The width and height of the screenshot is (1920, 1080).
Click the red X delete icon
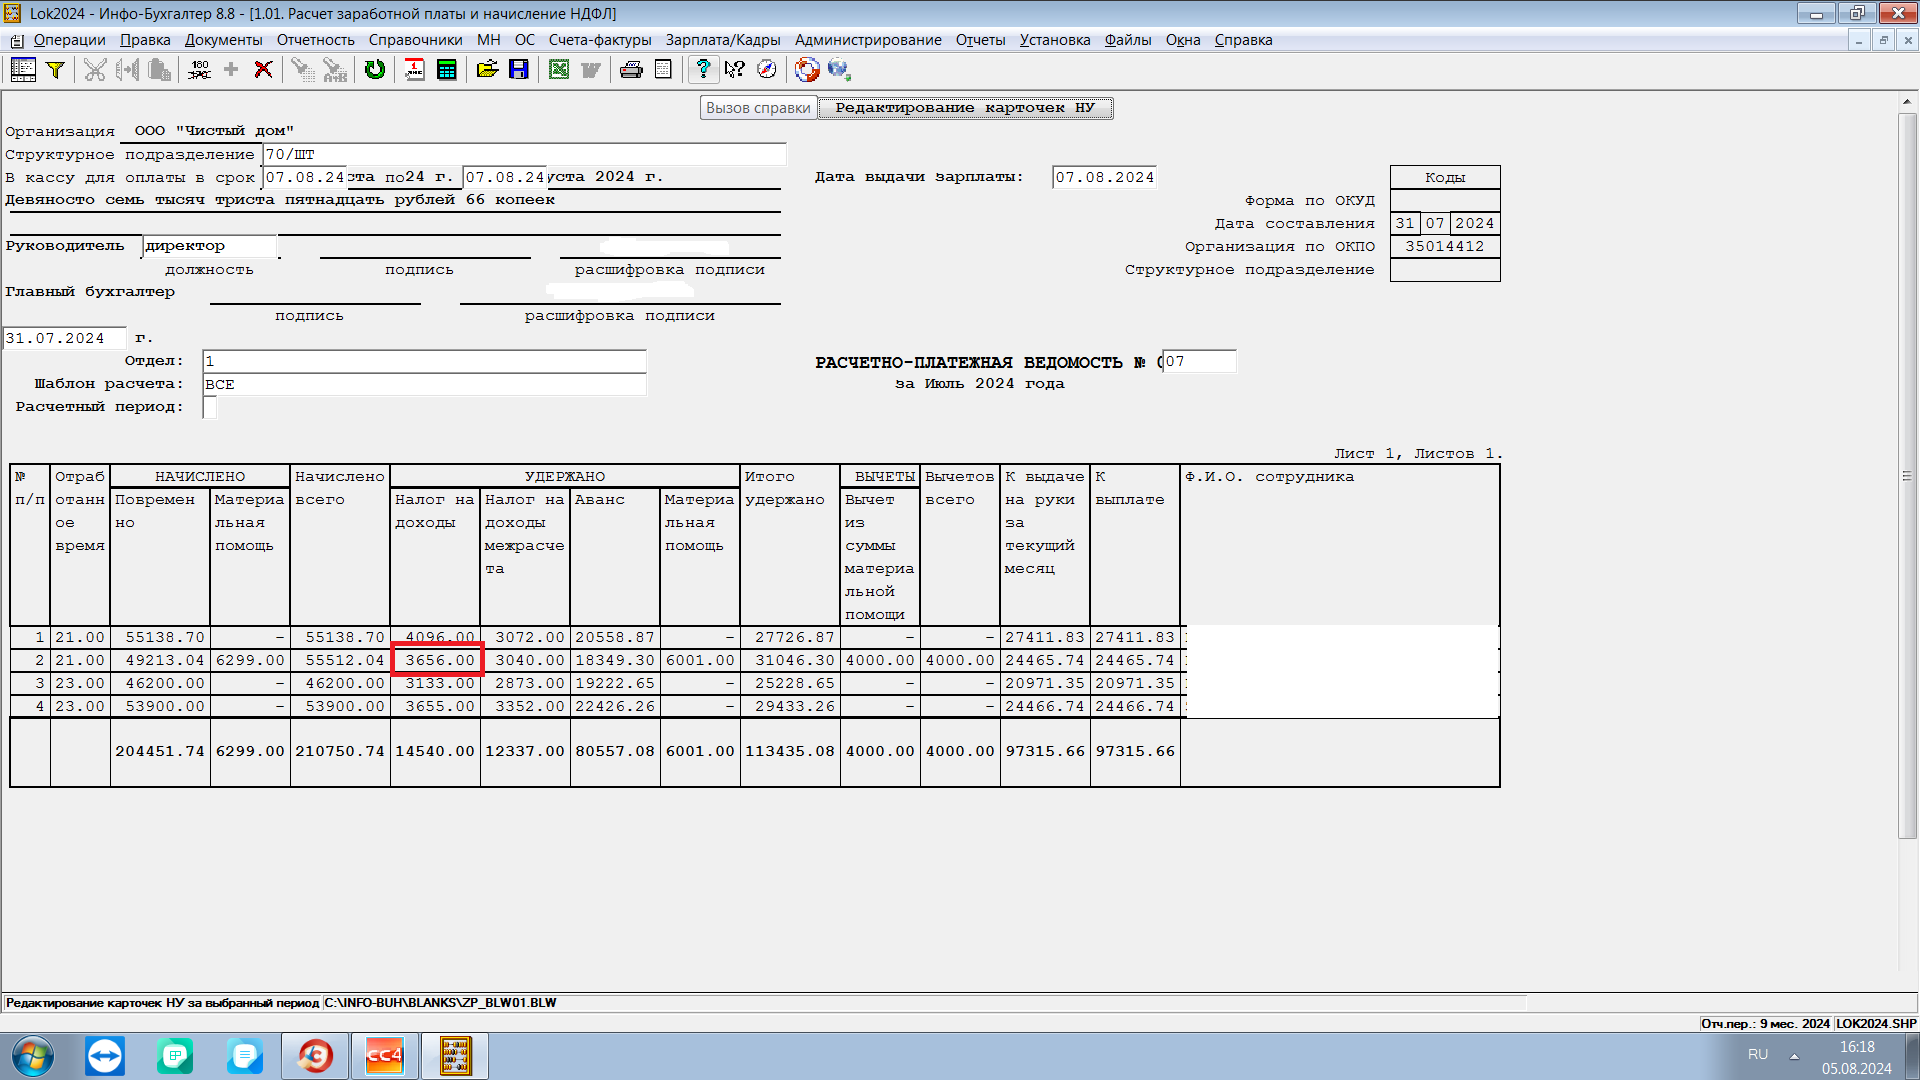point(263,69)
